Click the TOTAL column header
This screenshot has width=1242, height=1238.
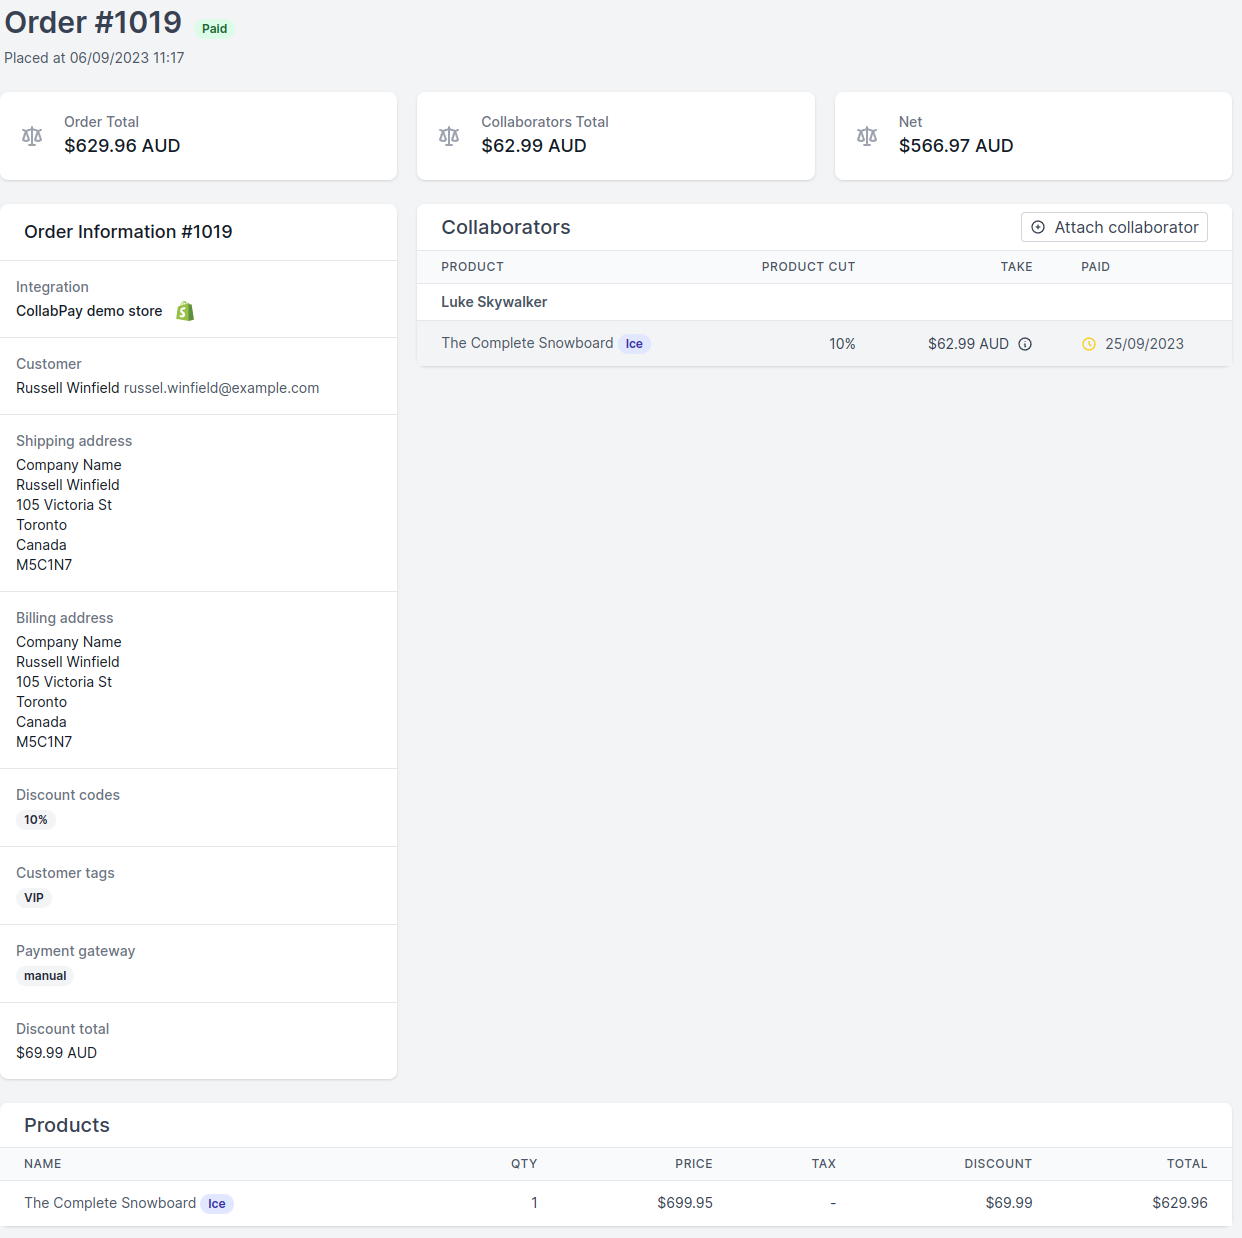click(x=1187, y=1164)
